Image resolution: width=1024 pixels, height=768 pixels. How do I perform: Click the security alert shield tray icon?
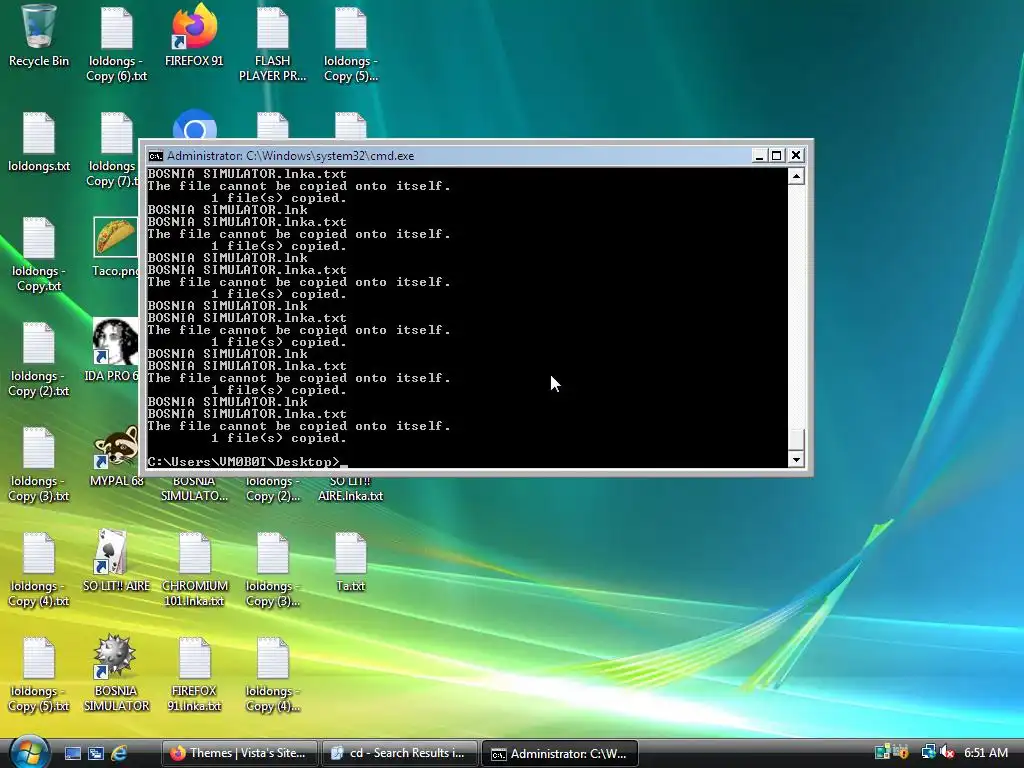(x=902, y=752)
